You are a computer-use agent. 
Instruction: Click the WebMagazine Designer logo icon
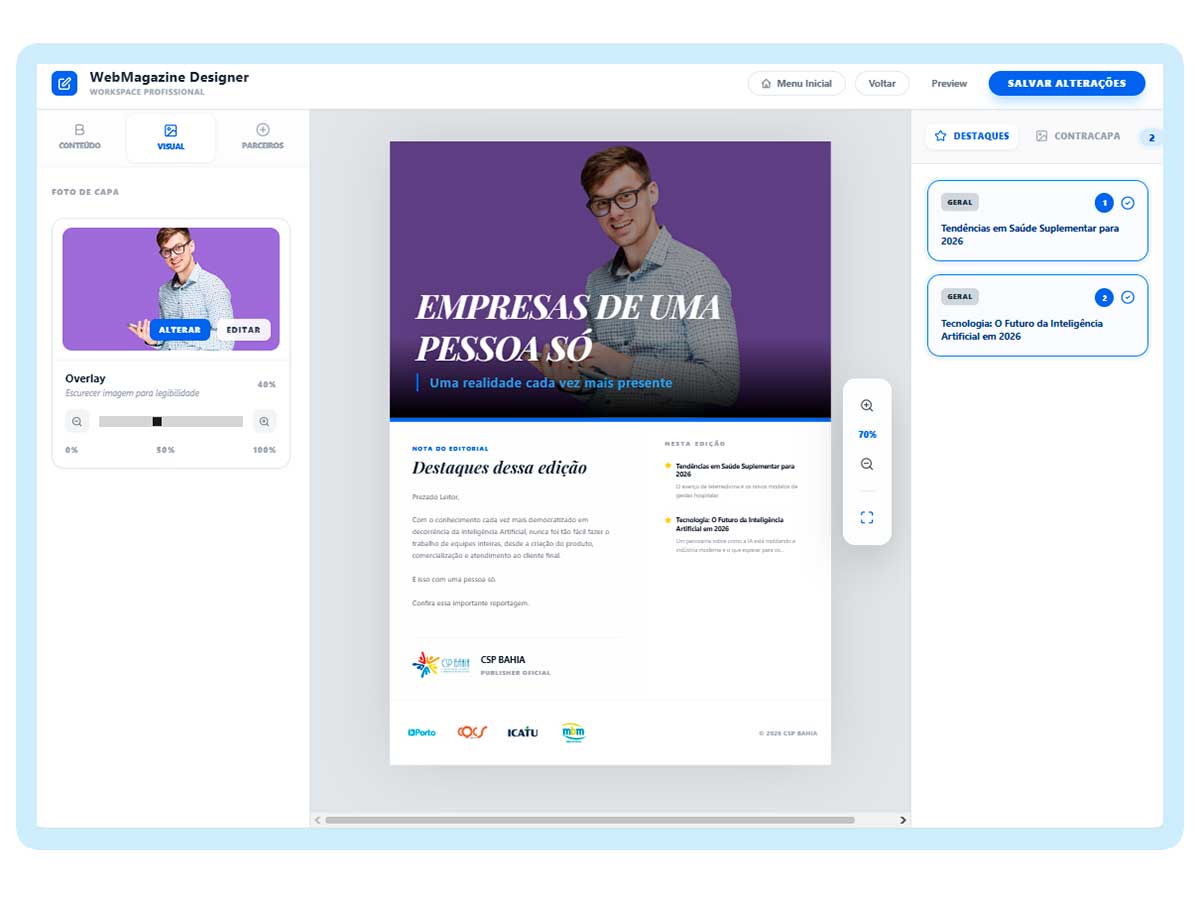pos(64,83)
